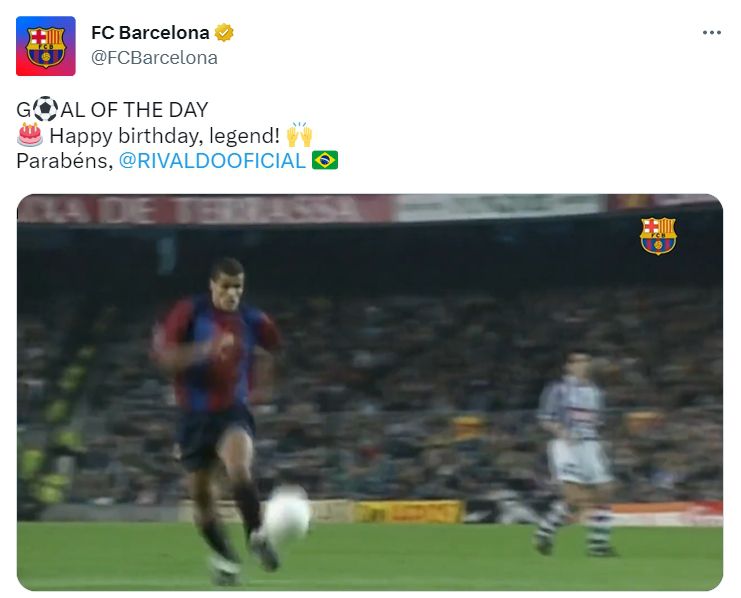Click the GOAL OF THE DAY text
Viewport: 741px width, 598px height.
click(112, 110)
